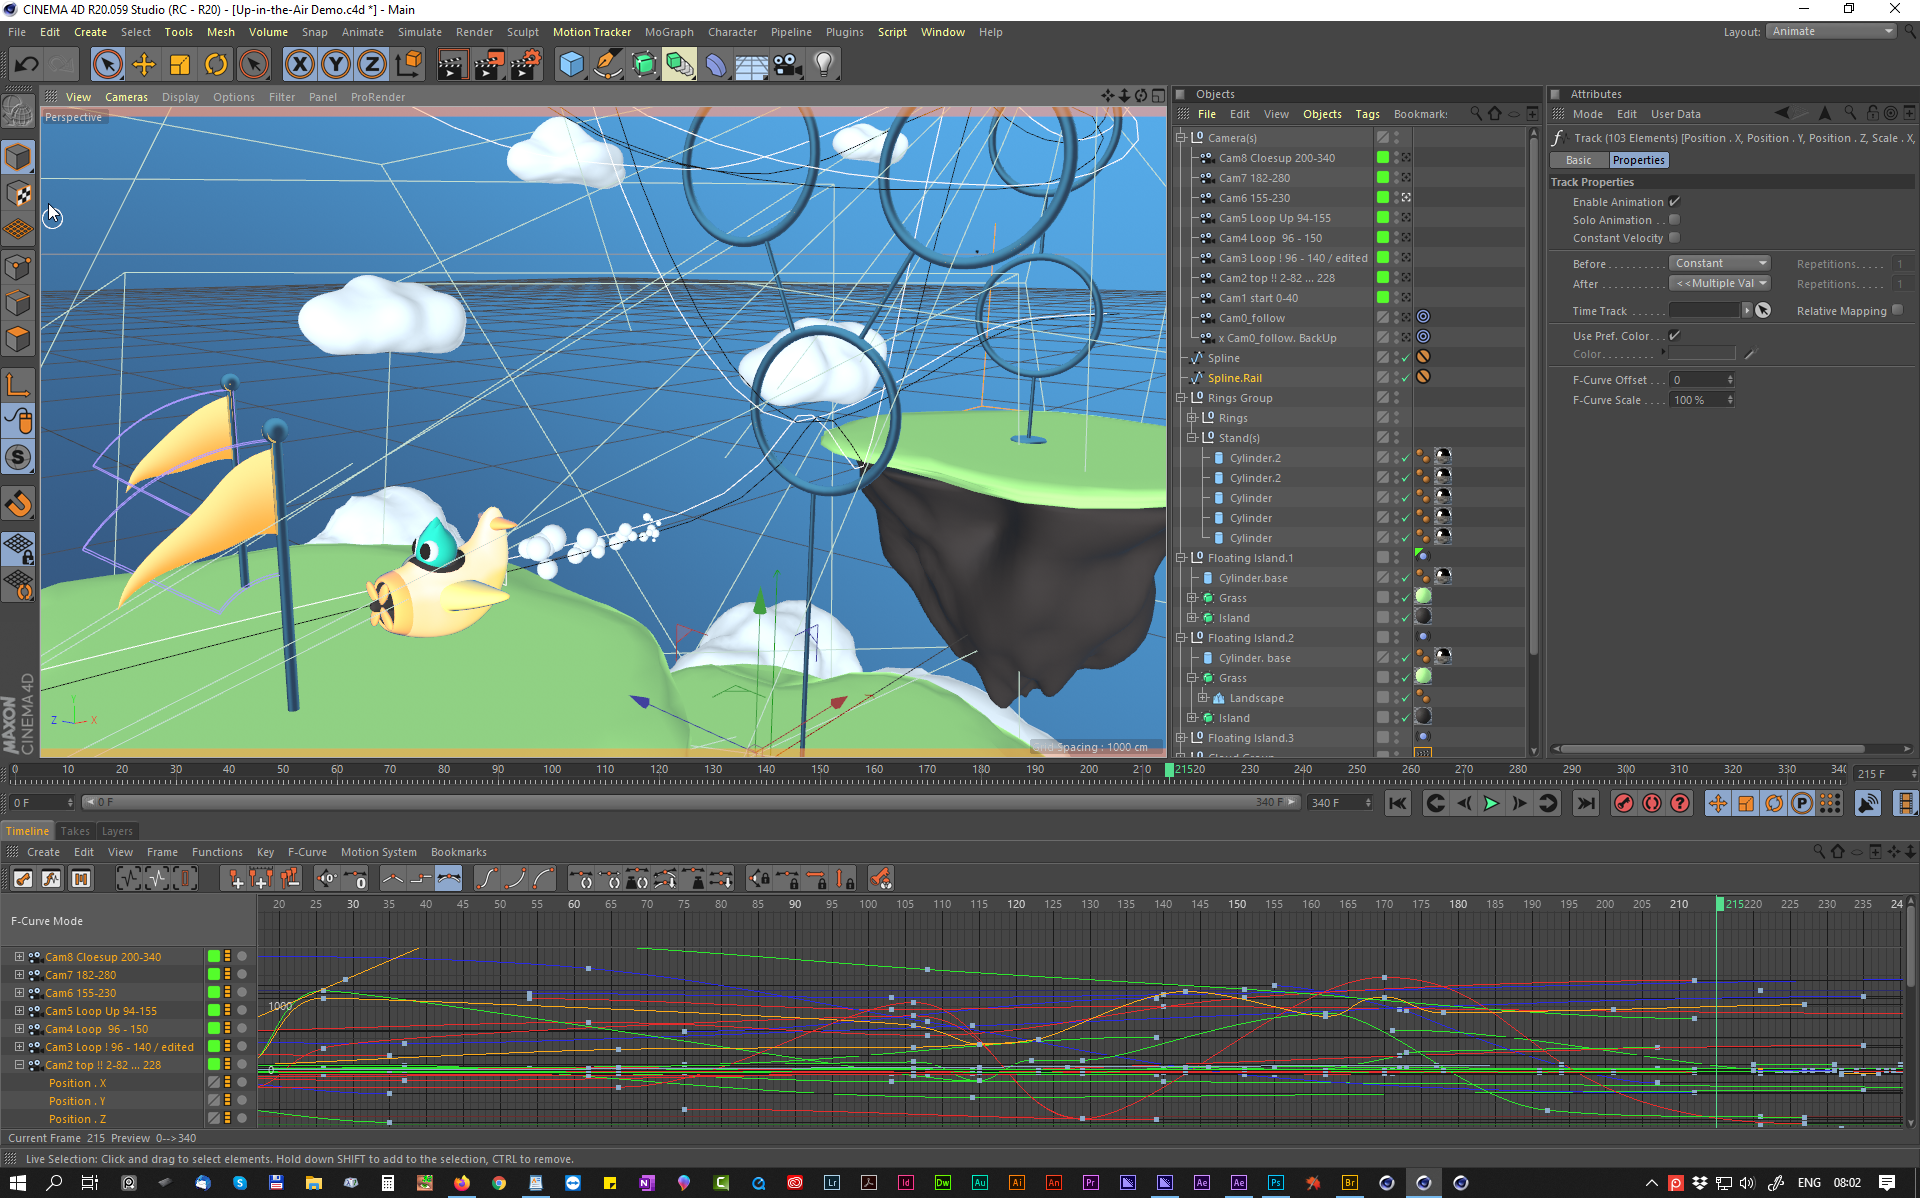Viewport: 1920px width, 1198px height.
Task: Open the viewport Cameras menu
Action: point(126,97)
